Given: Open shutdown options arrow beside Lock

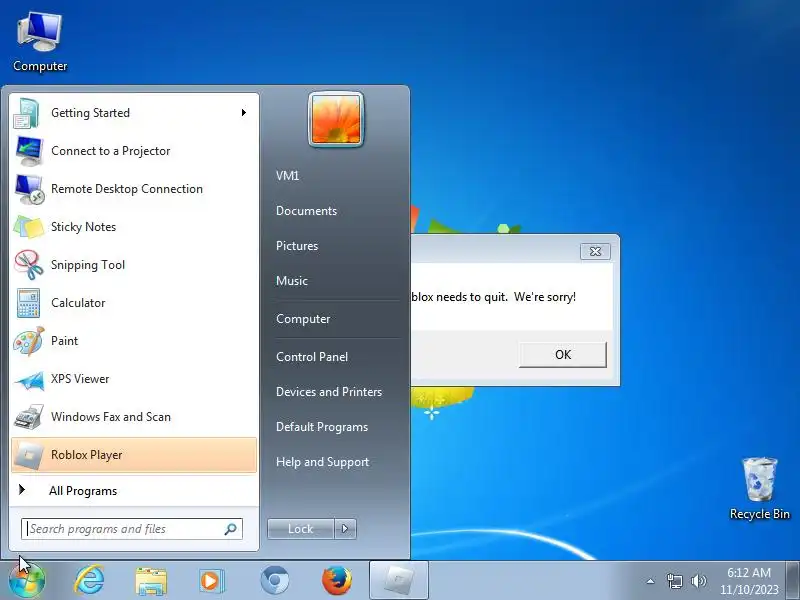Looking at the screenshot, I should [345, 529].
